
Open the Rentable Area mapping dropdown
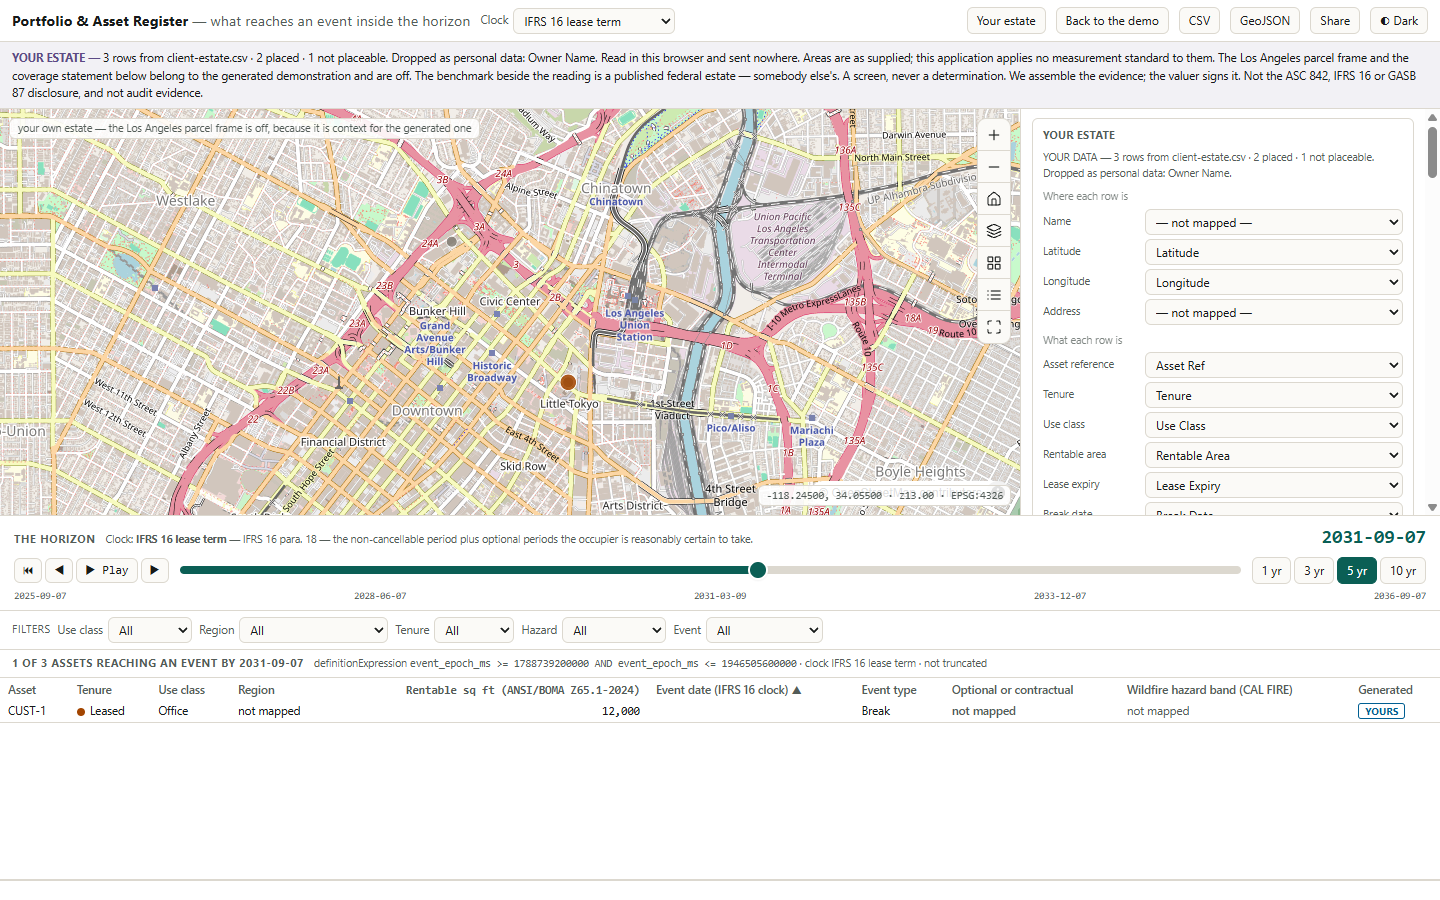tap(1273, 456)
